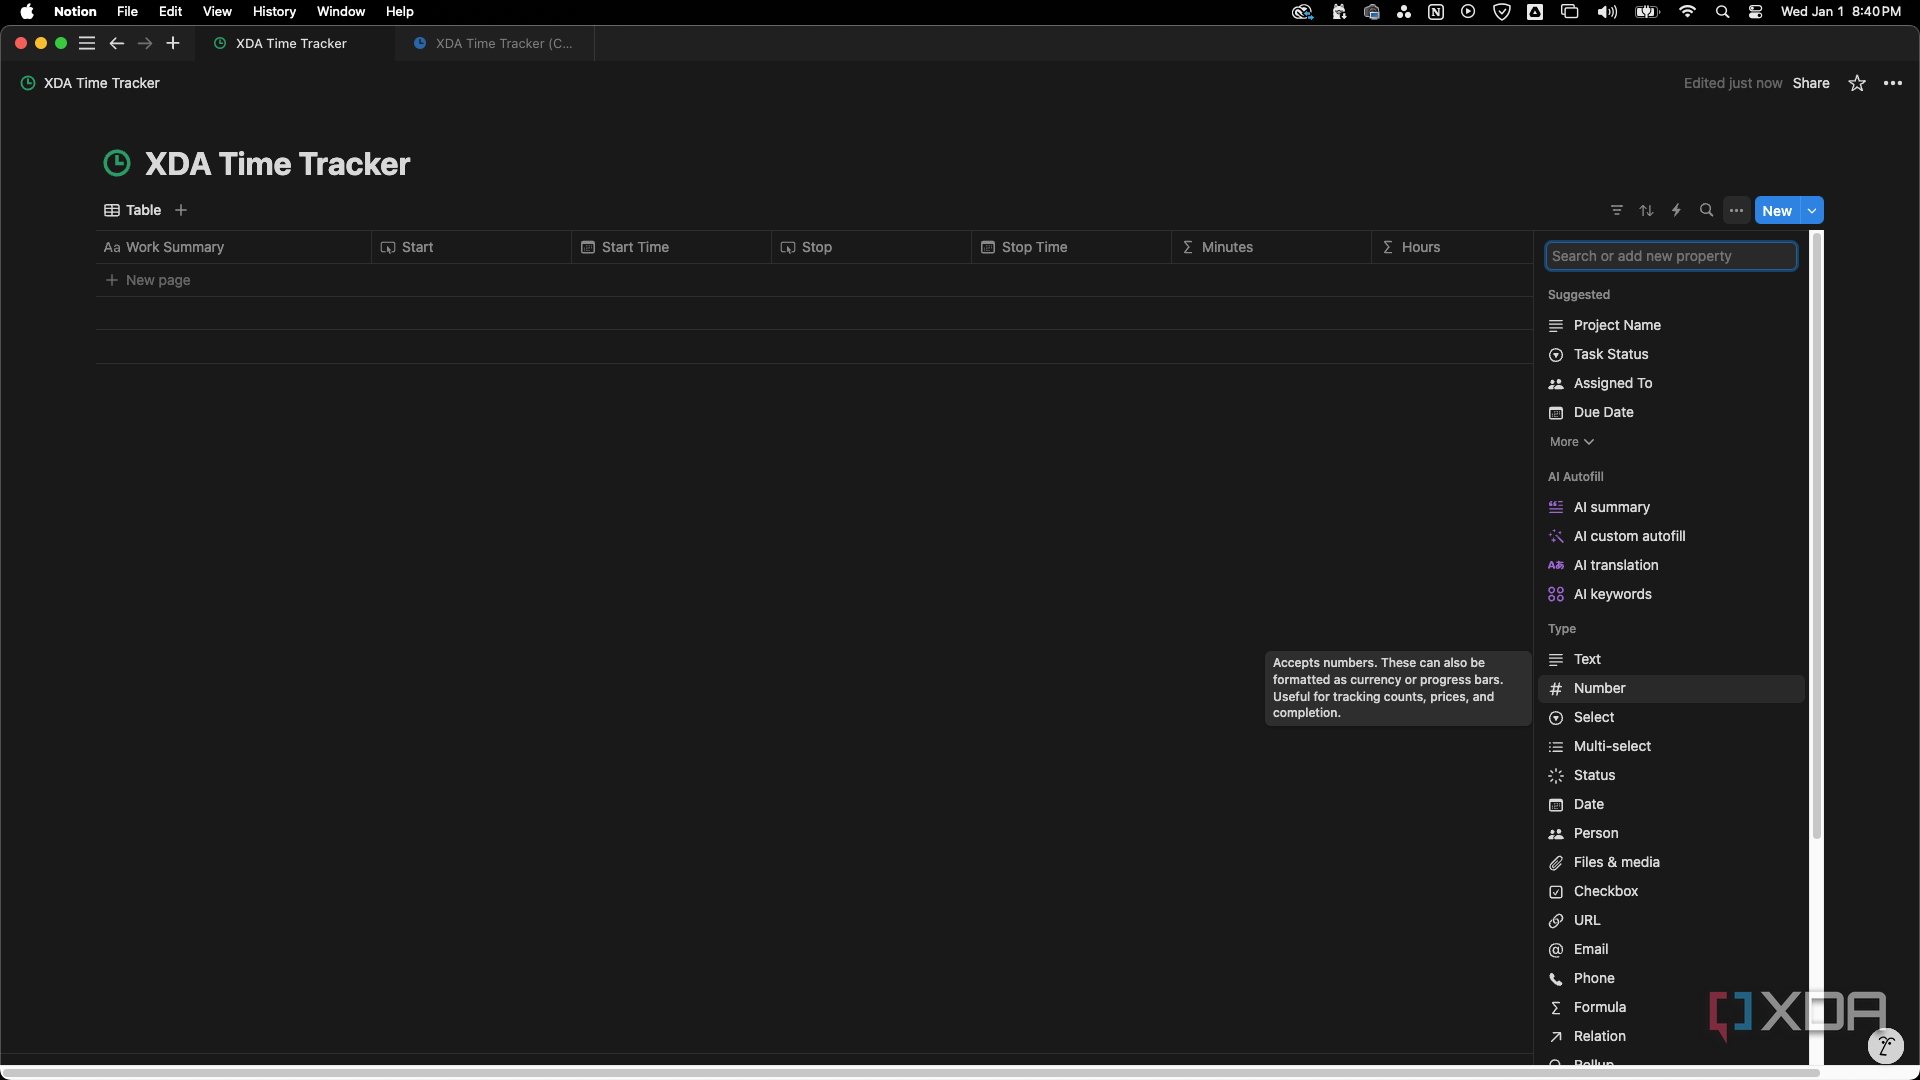Image resolution: width=1920 pixels, height=1080 pixels.
Task: Add a New page row
Action: click(148, 280)
